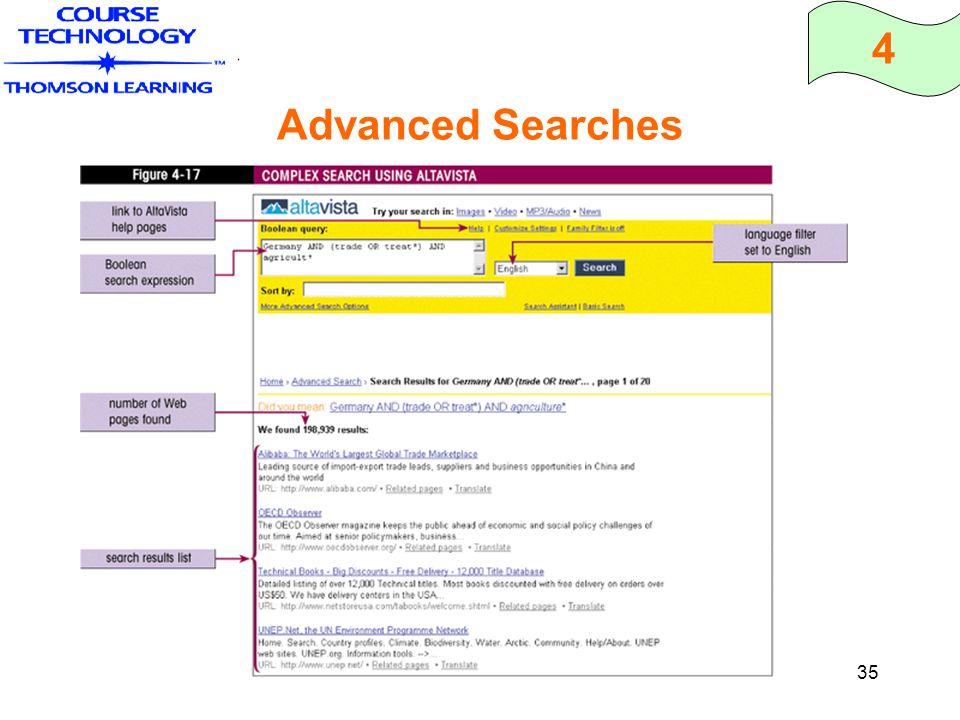Go to Advanced Search breadcrumb link
Viewport: 960px width, 720px height.
[x=326, y=381]
